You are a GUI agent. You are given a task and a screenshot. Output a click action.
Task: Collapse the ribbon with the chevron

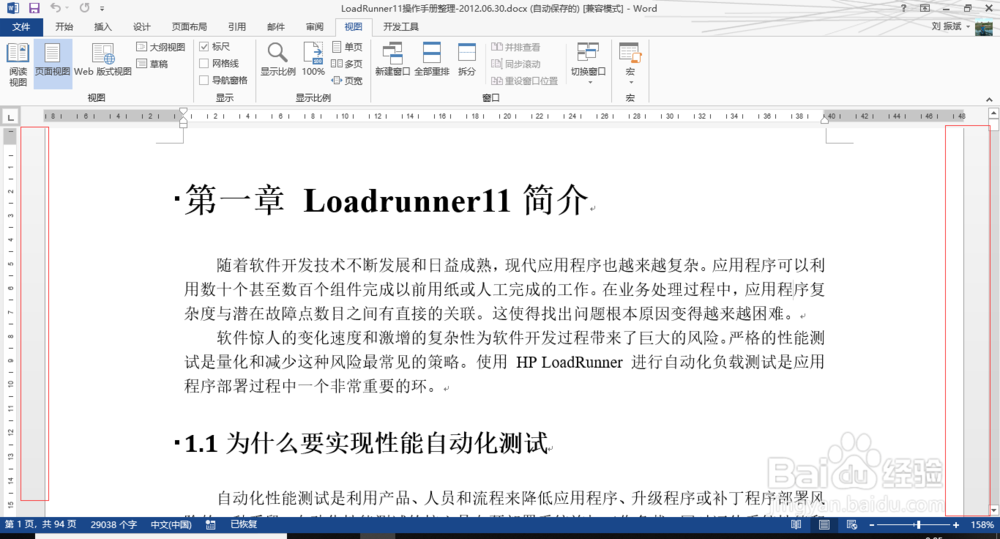(x=989, y=99)
